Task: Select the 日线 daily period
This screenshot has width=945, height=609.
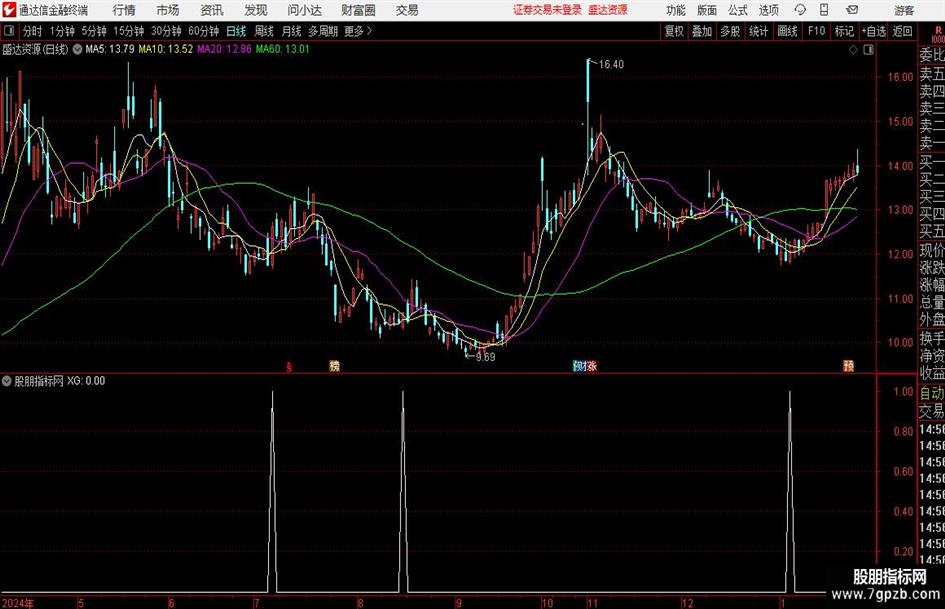Action: point(236,31)
